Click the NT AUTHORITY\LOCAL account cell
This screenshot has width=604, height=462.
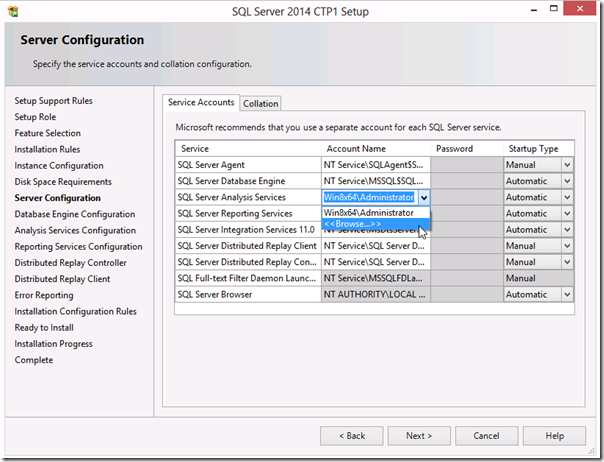[376, 294]
